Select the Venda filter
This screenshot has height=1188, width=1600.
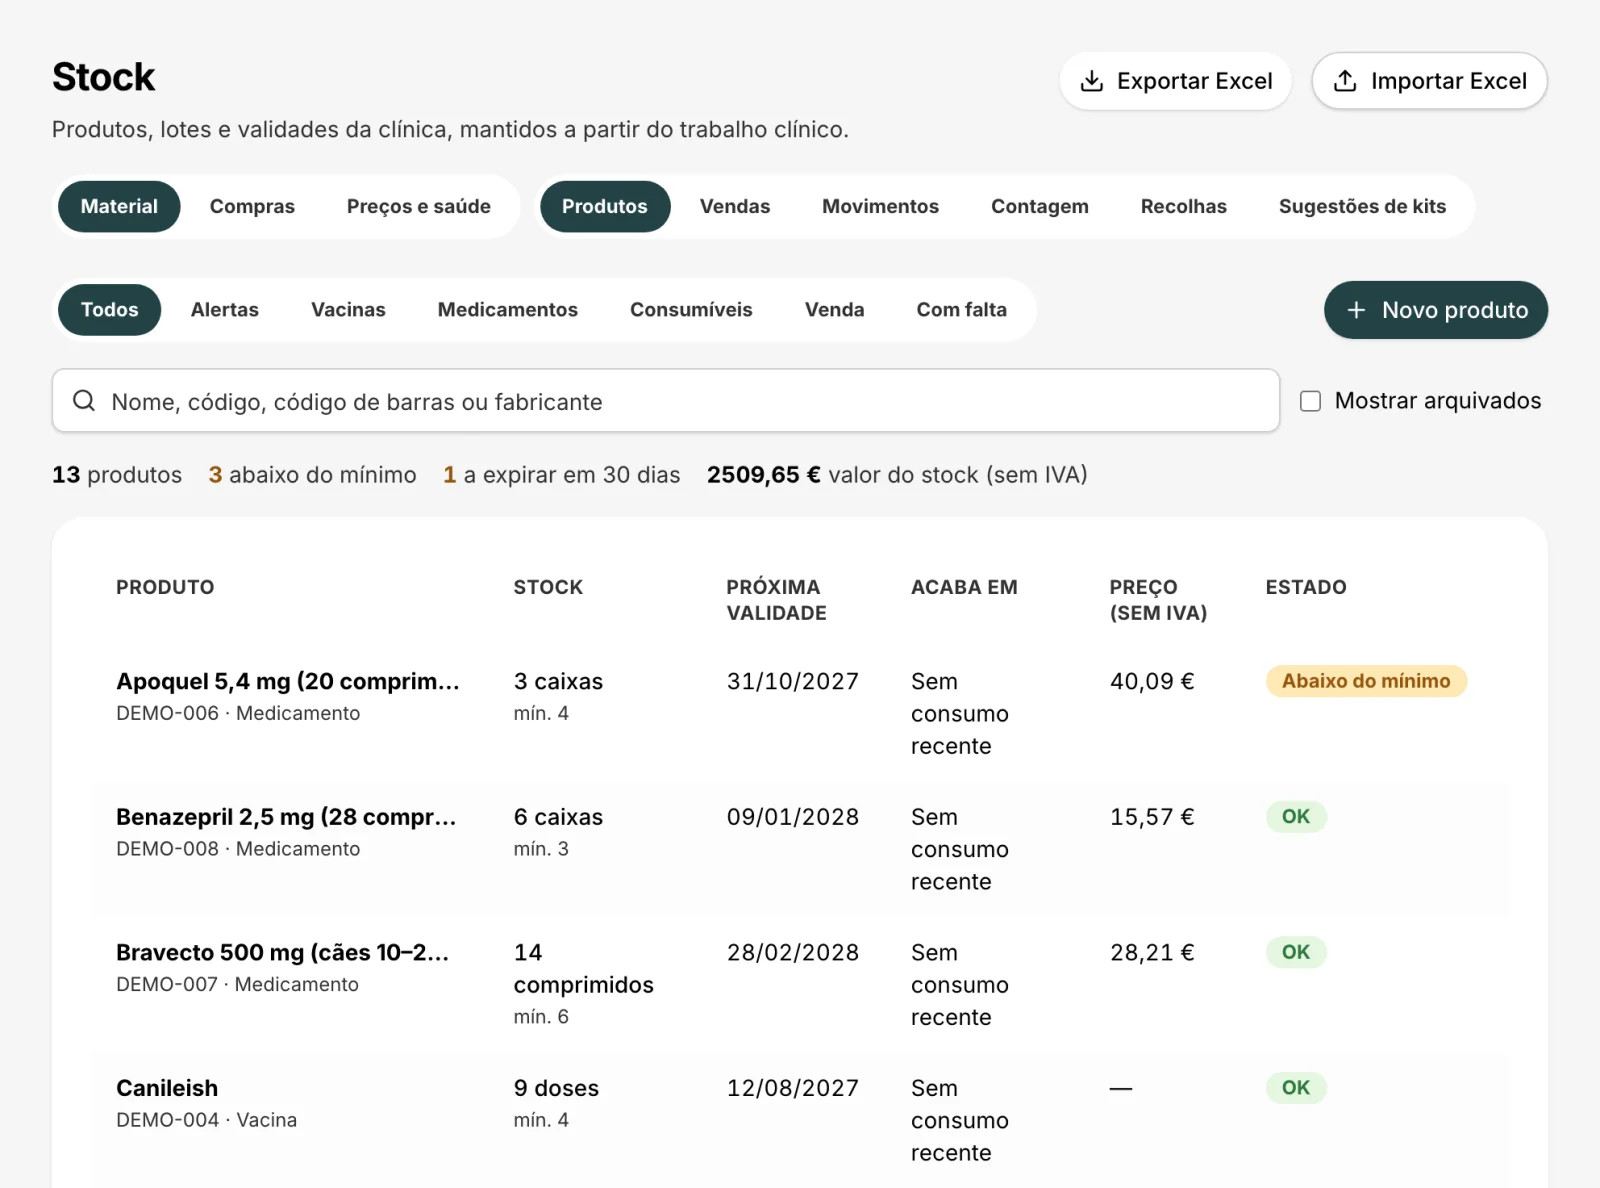pyautogui.click(x=835, y=310)
